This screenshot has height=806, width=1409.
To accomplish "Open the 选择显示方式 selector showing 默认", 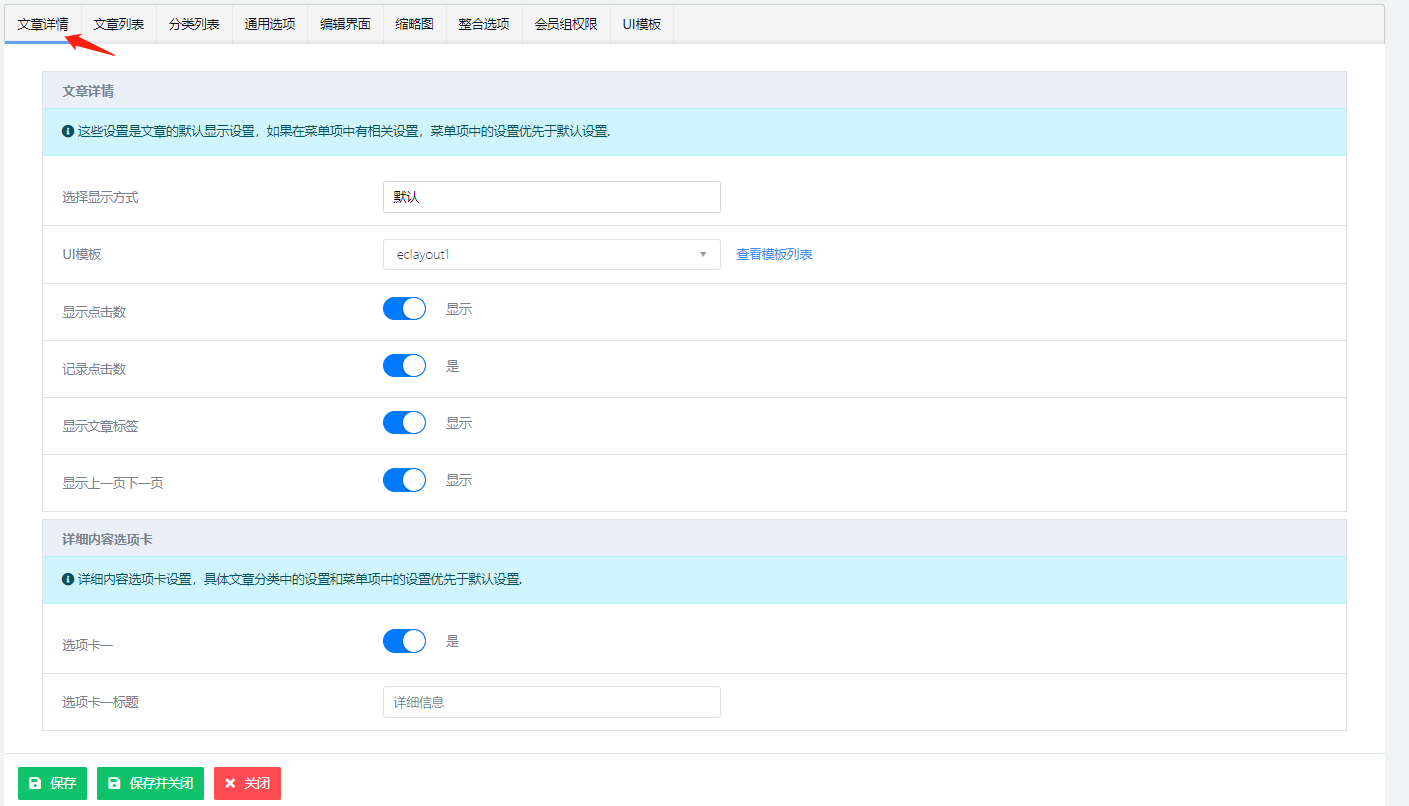I will [551, 197].
